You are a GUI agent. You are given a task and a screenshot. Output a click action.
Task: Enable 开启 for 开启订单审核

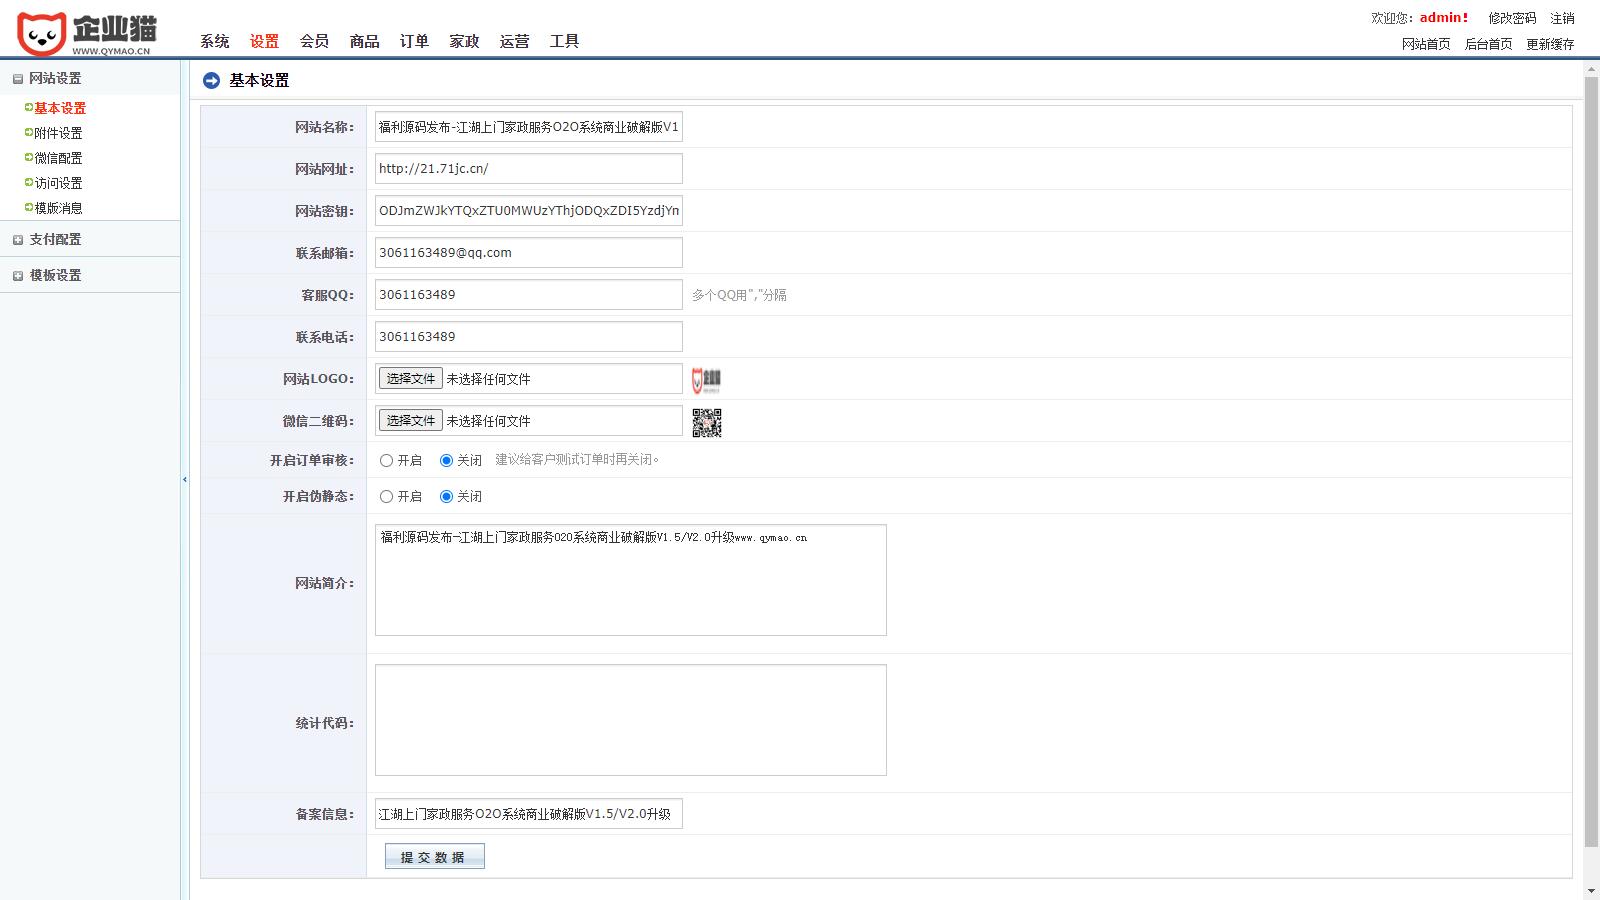coord(384,460)
